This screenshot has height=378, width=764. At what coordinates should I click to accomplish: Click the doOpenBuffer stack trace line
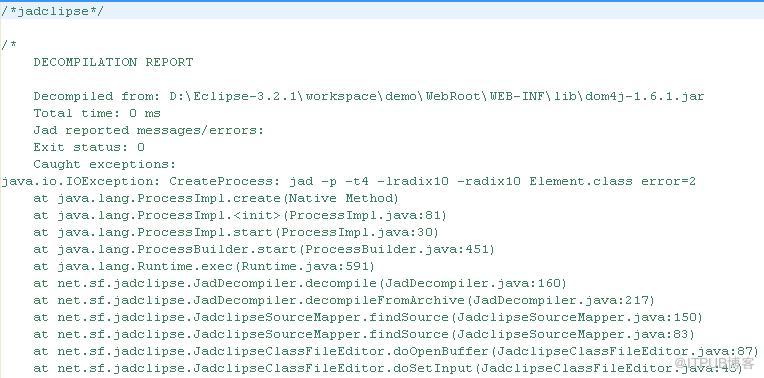click(396, 352)
